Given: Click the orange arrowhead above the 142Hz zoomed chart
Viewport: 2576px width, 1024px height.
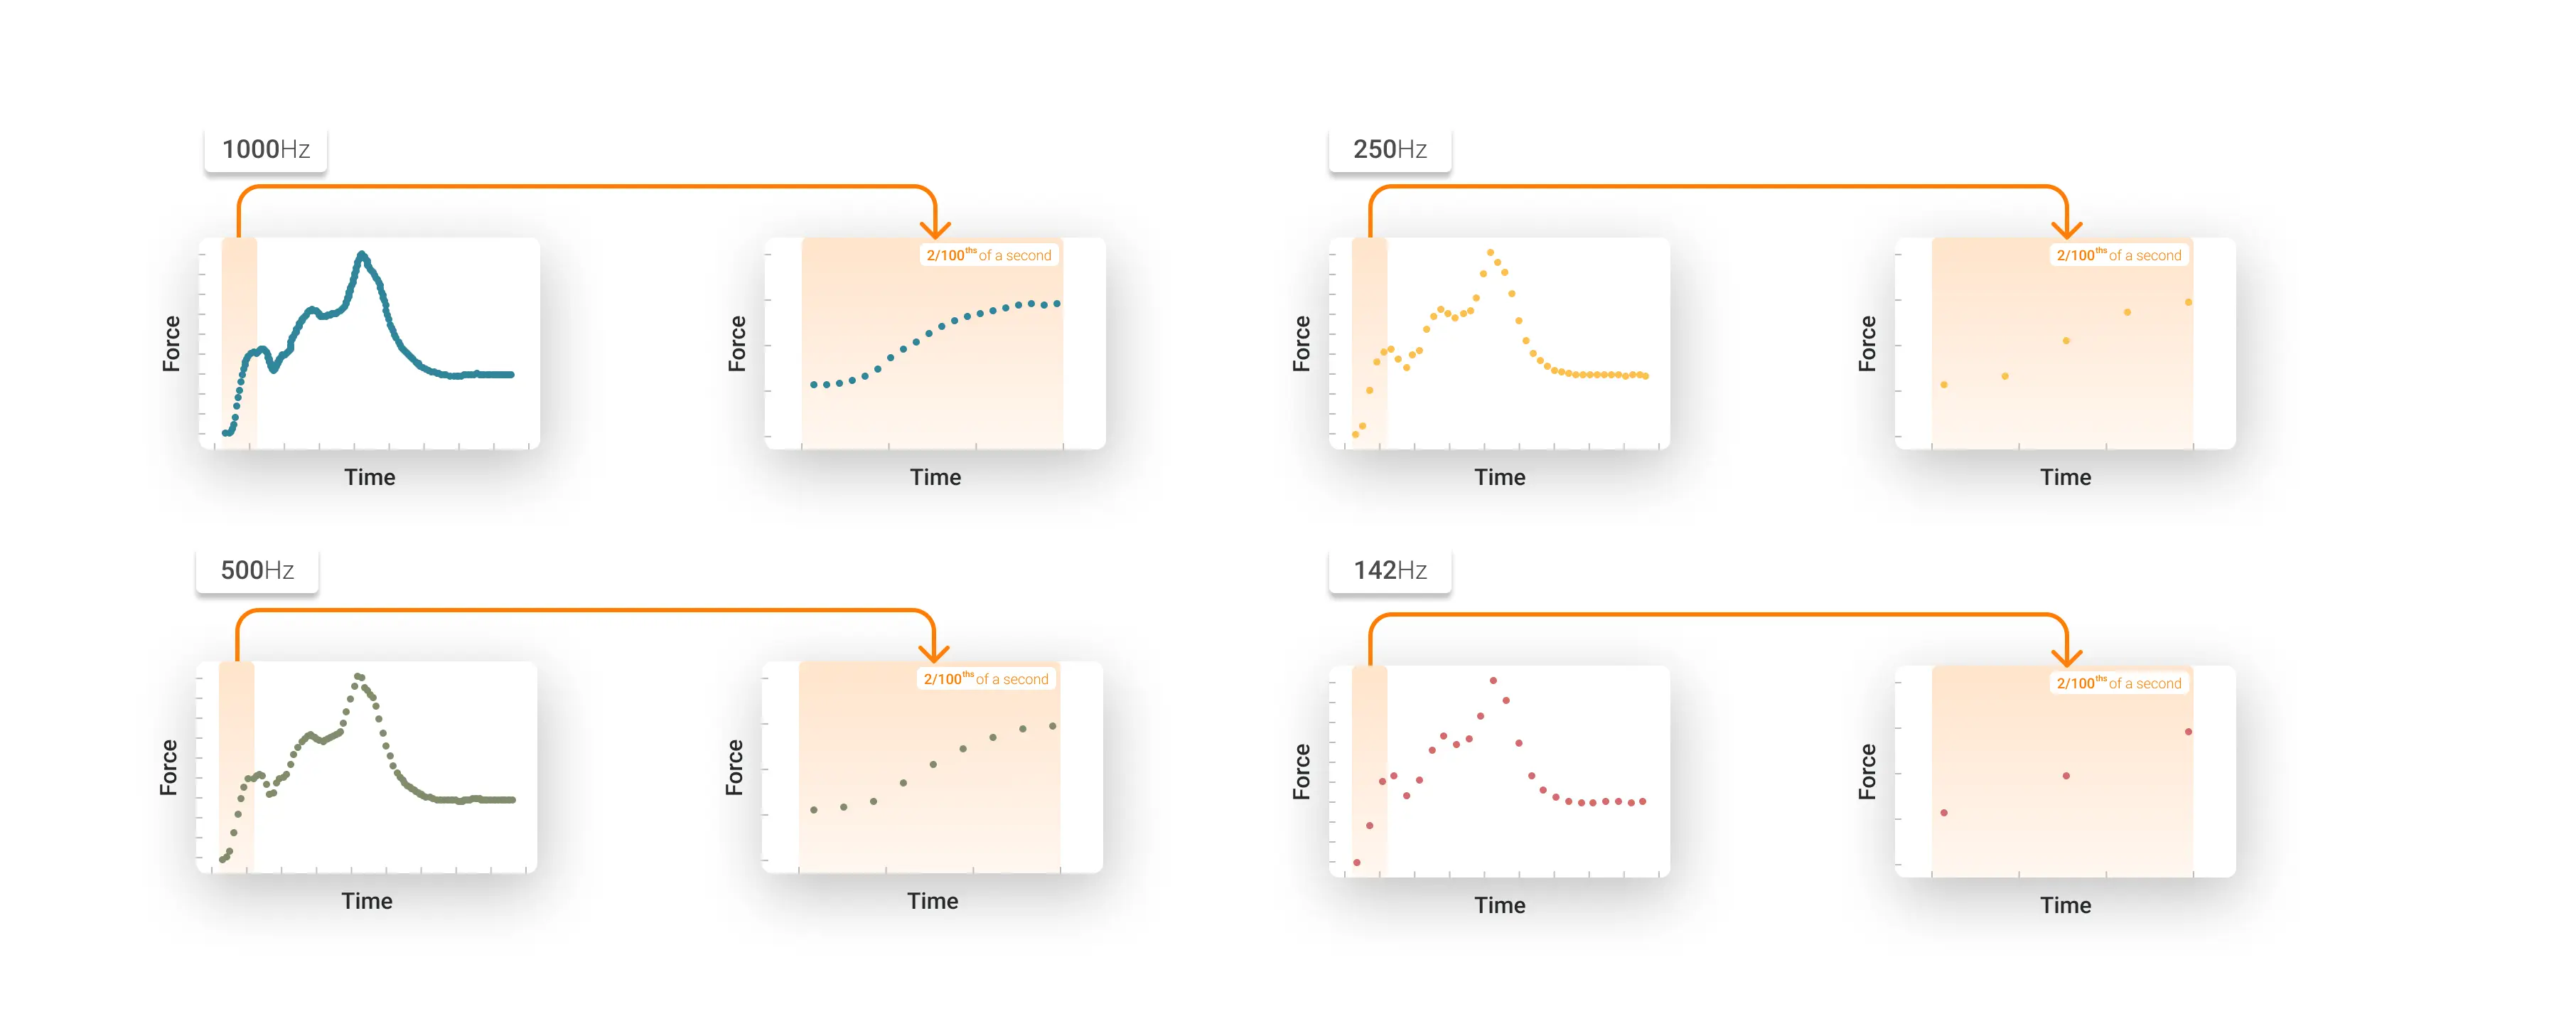Looking at the screenshot, I should pos(2066,656).
